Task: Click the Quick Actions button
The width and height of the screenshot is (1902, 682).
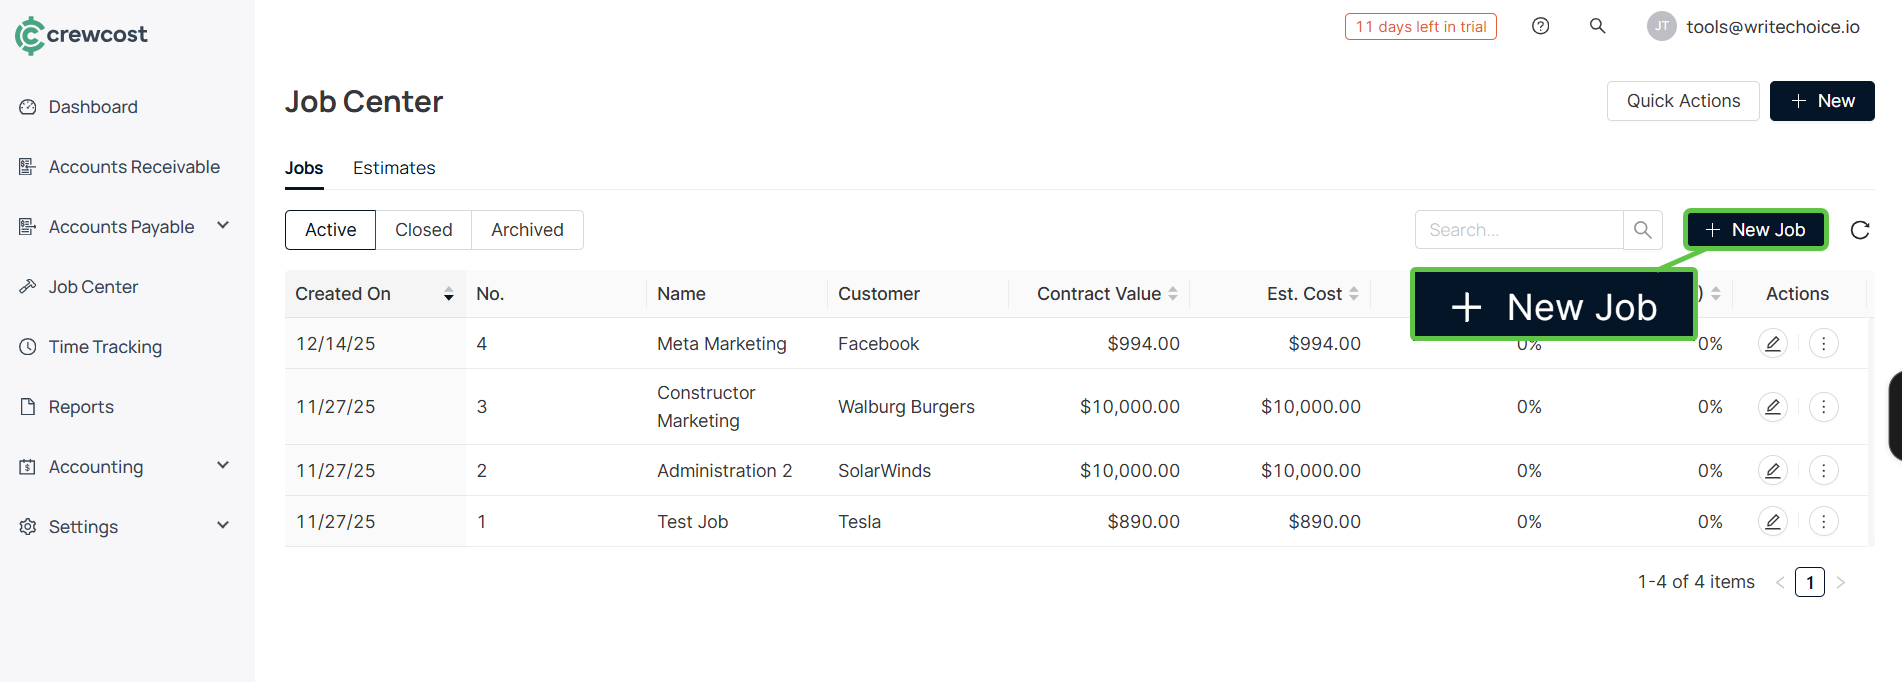Action: pos(1682,101)
